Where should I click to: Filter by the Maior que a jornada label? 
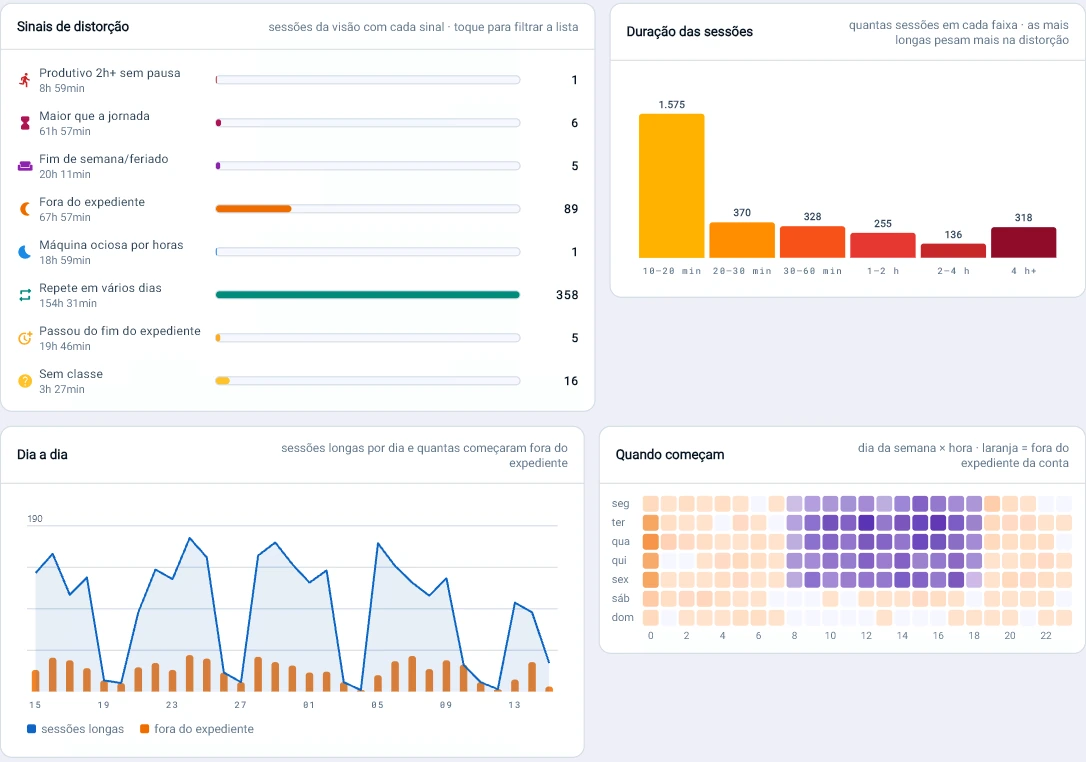[x=94, y=116]
